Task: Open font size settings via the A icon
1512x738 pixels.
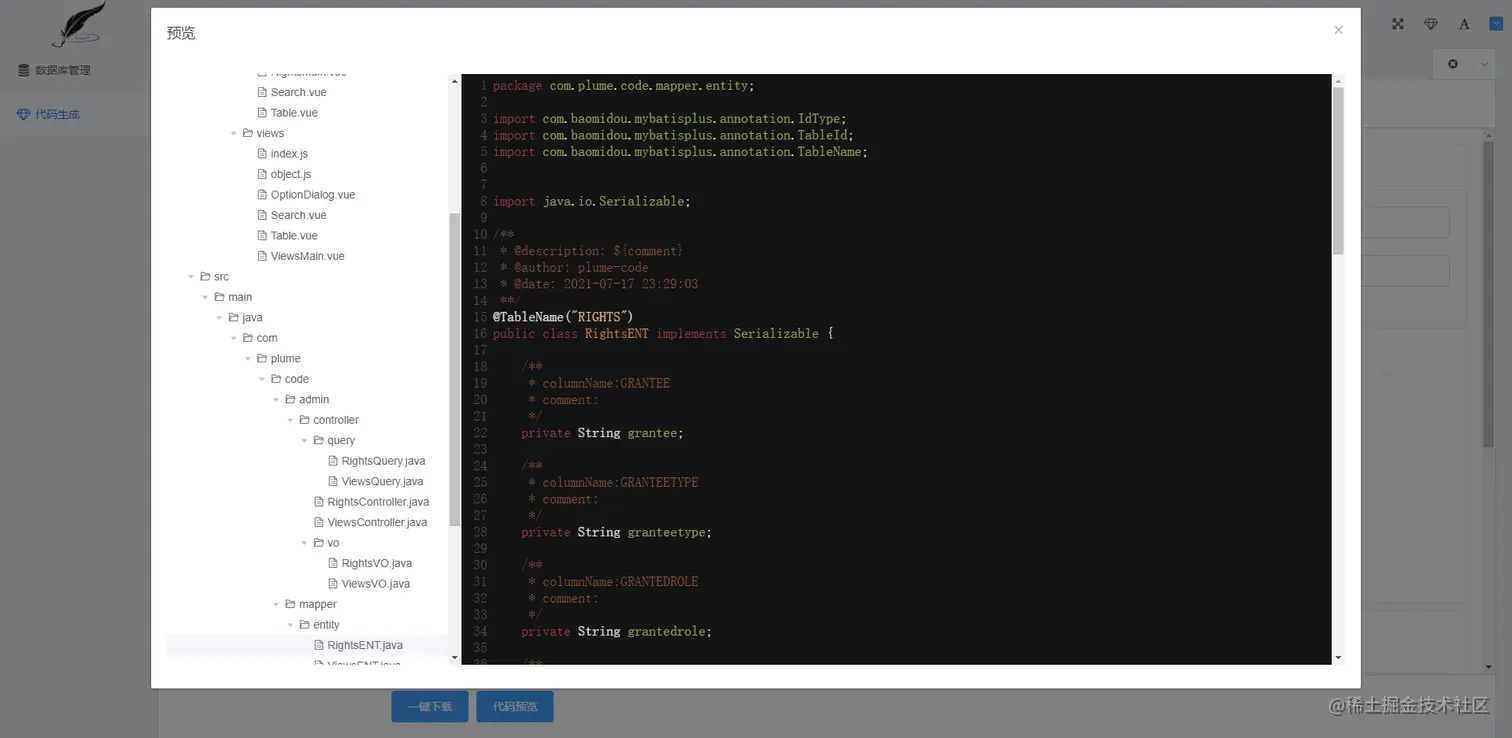Action: tap(1464, 24)
